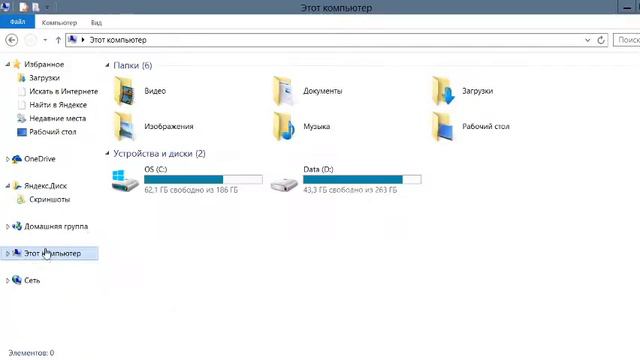Click the computer icon in address bar
Screen dimensions: 640x360
coord(73,40)
